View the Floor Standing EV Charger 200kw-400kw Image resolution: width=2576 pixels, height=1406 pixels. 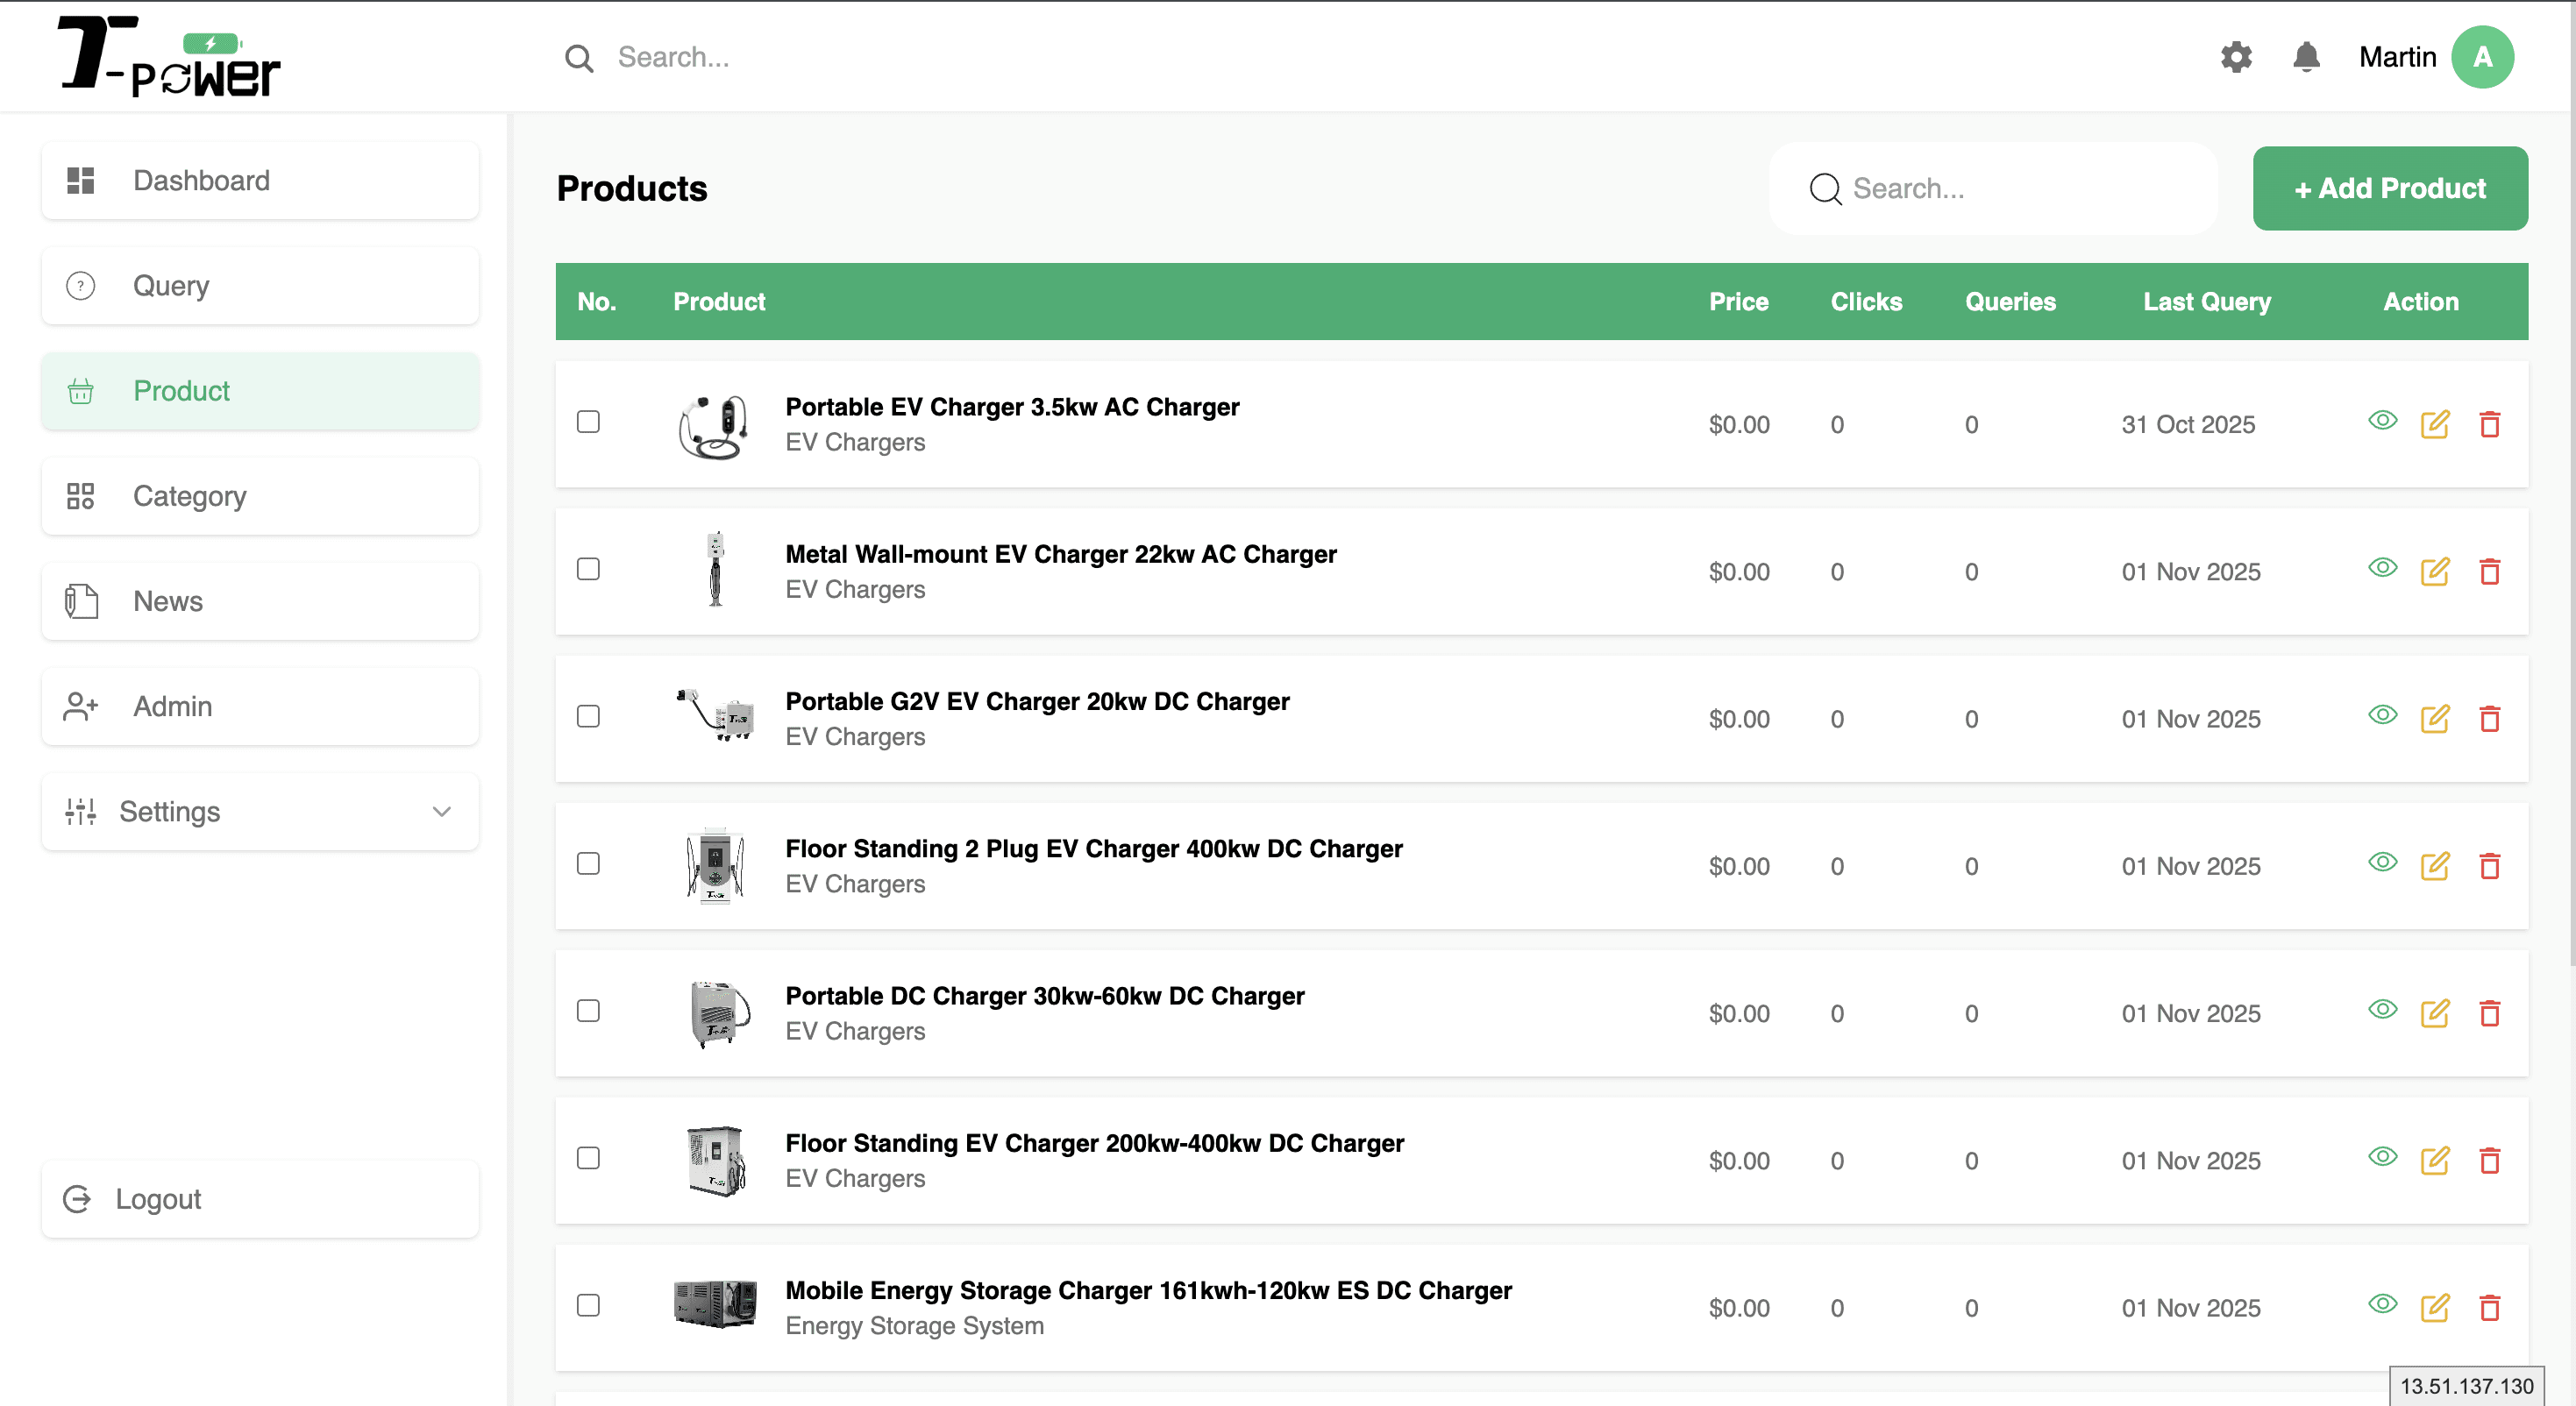coord(2382,1157)
